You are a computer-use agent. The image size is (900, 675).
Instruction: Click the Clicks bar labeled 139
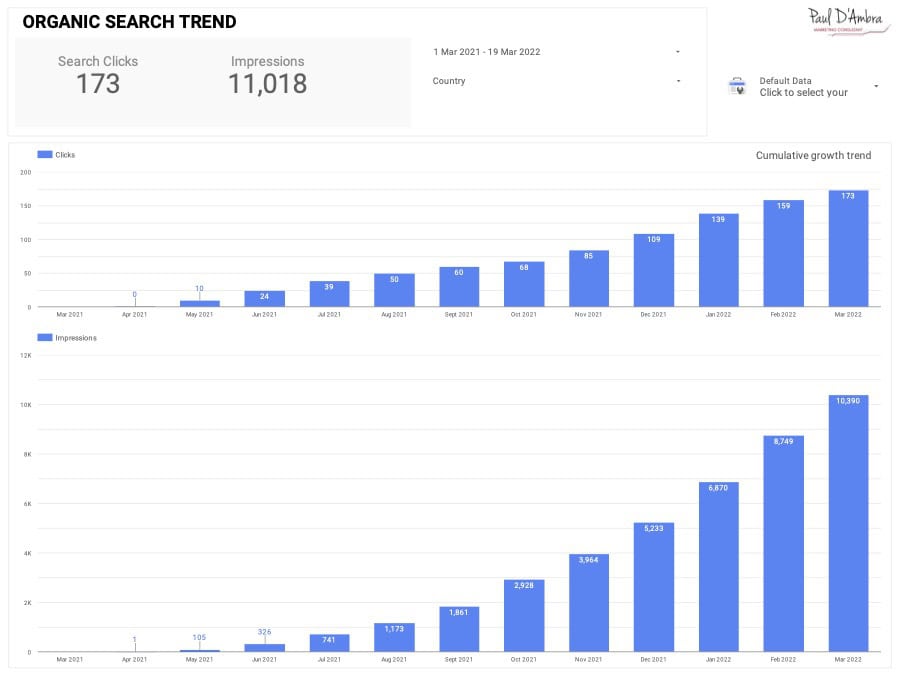719,261
